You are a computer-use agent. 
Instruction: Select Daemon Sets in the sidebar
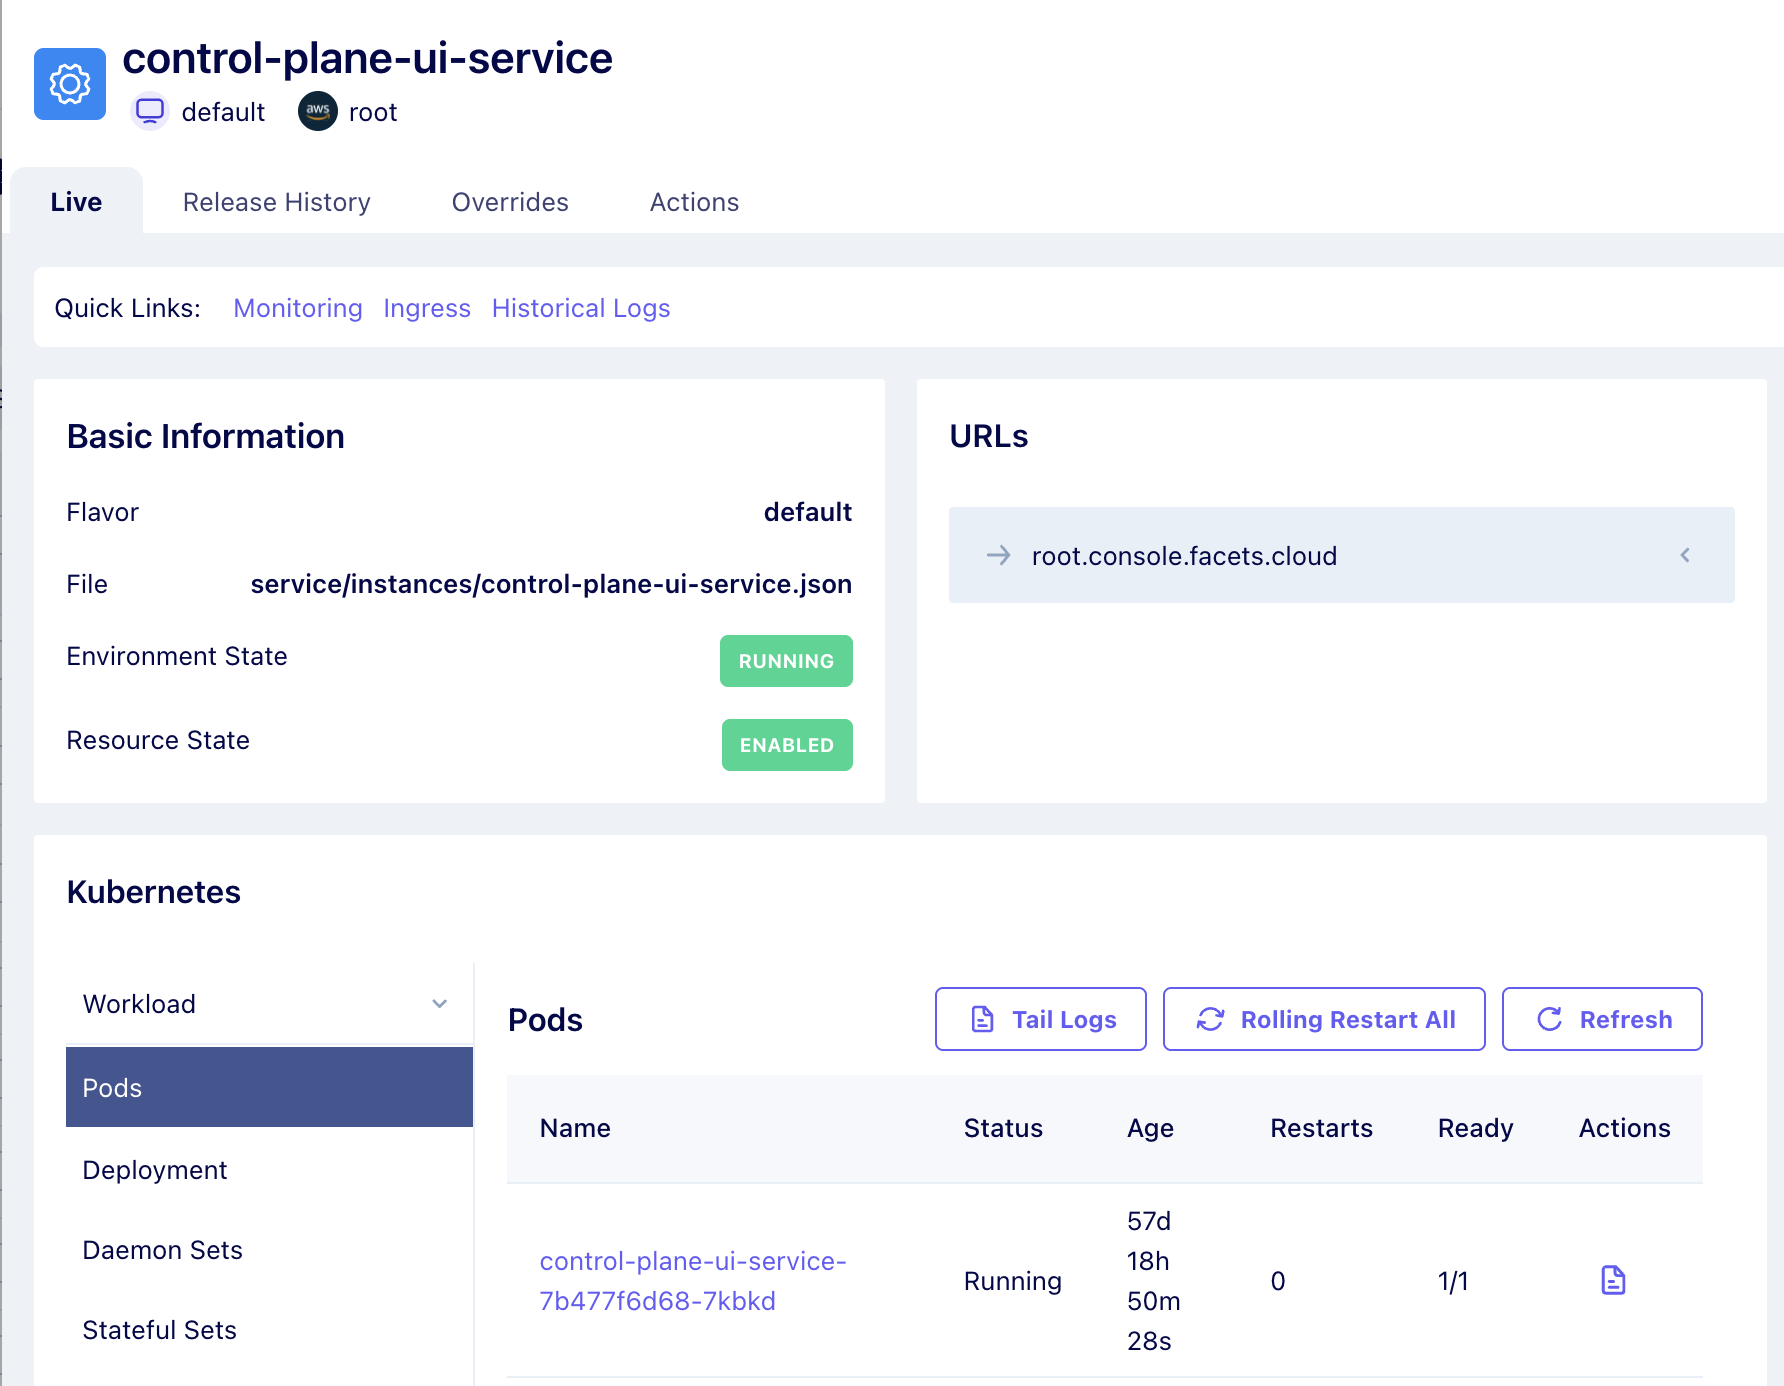163,1250
